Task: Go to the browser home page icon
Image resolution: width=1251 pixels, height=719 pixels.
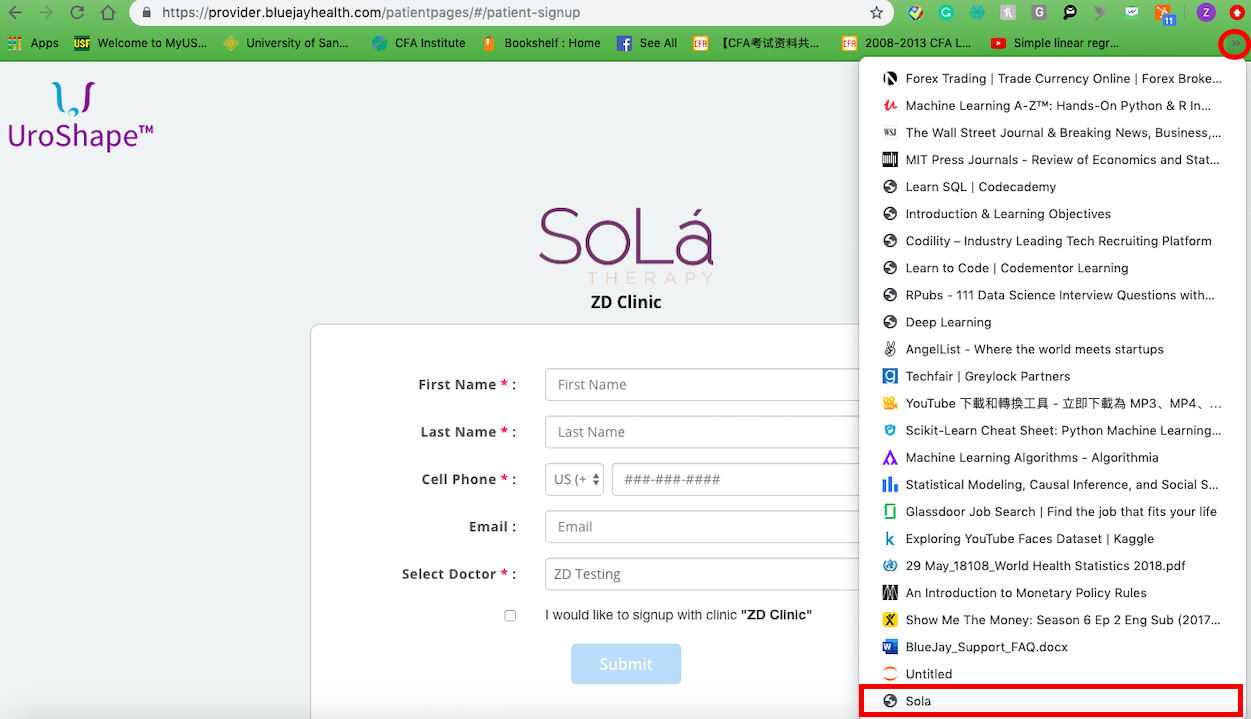Action: [108, 13]
